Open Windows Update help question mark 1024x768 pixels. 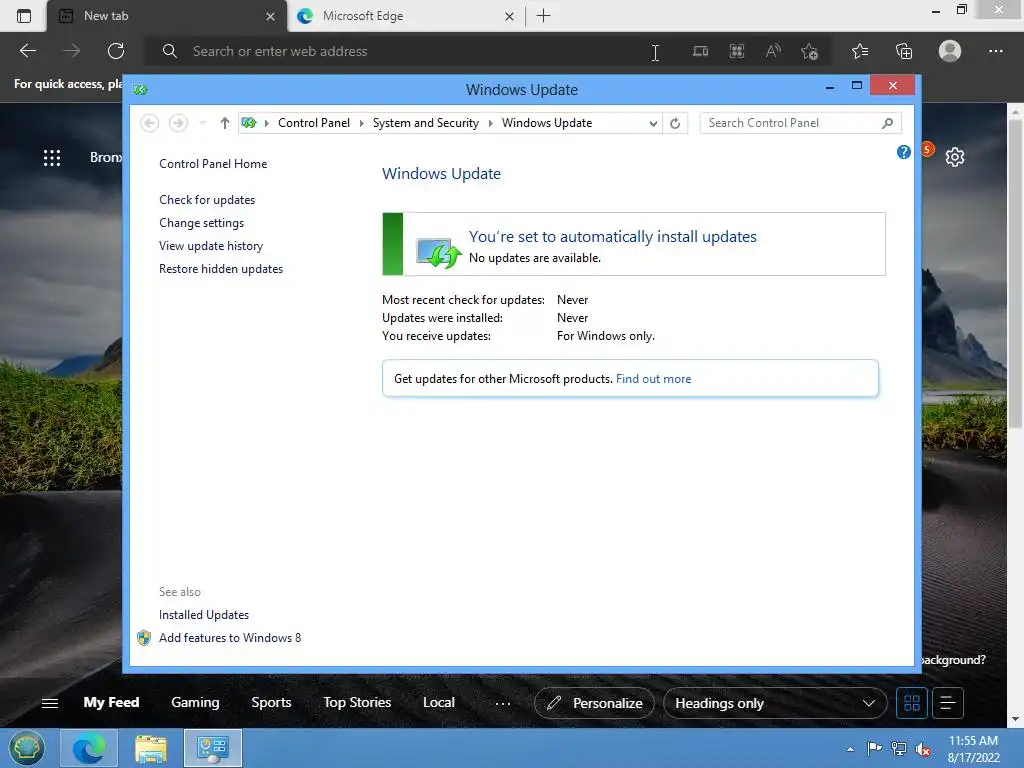pyautogui.click(x=903, y=152)
